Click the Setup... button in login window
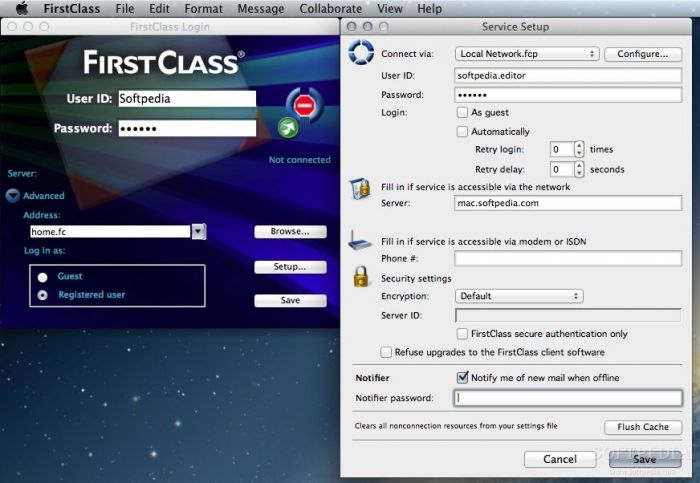Screen dimensions: 700x483 (290, 267)
